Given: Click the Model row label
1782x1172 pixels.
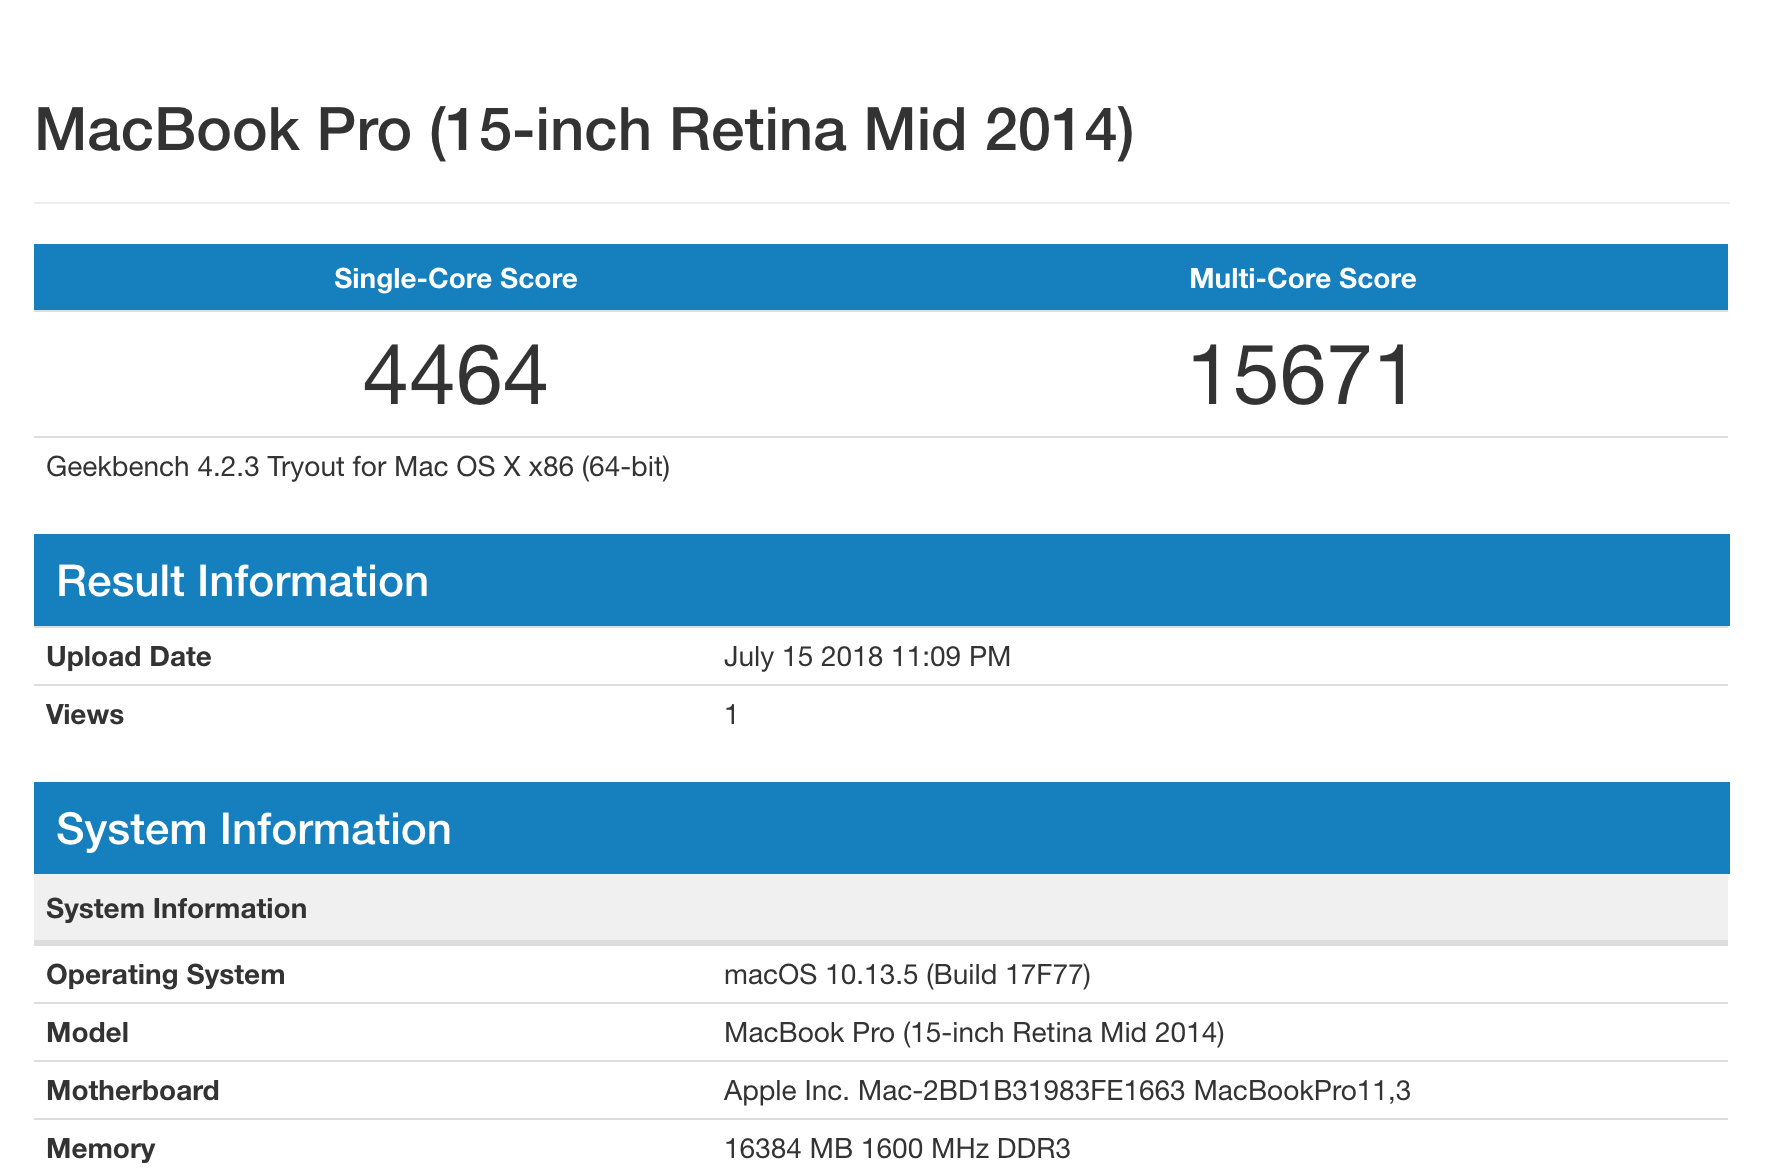Looking at the screenshot, I should click(x=88, y=1033).
